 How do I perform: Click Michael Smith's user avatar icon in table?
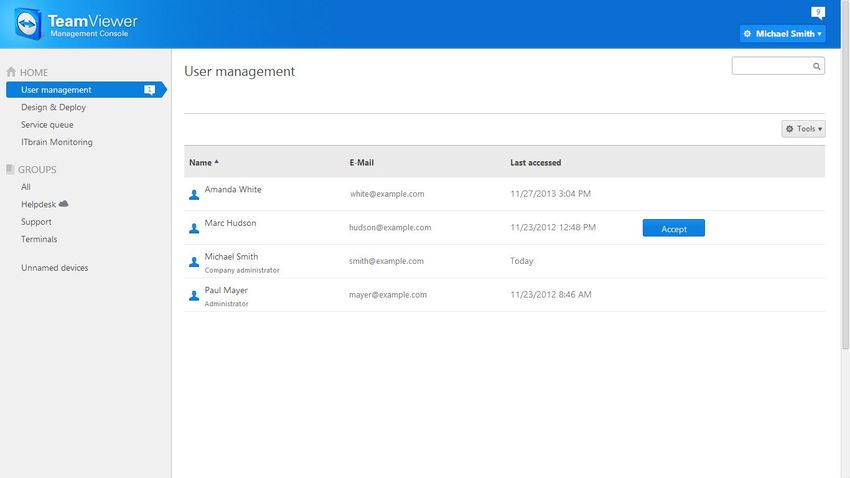tap(194, 262)
